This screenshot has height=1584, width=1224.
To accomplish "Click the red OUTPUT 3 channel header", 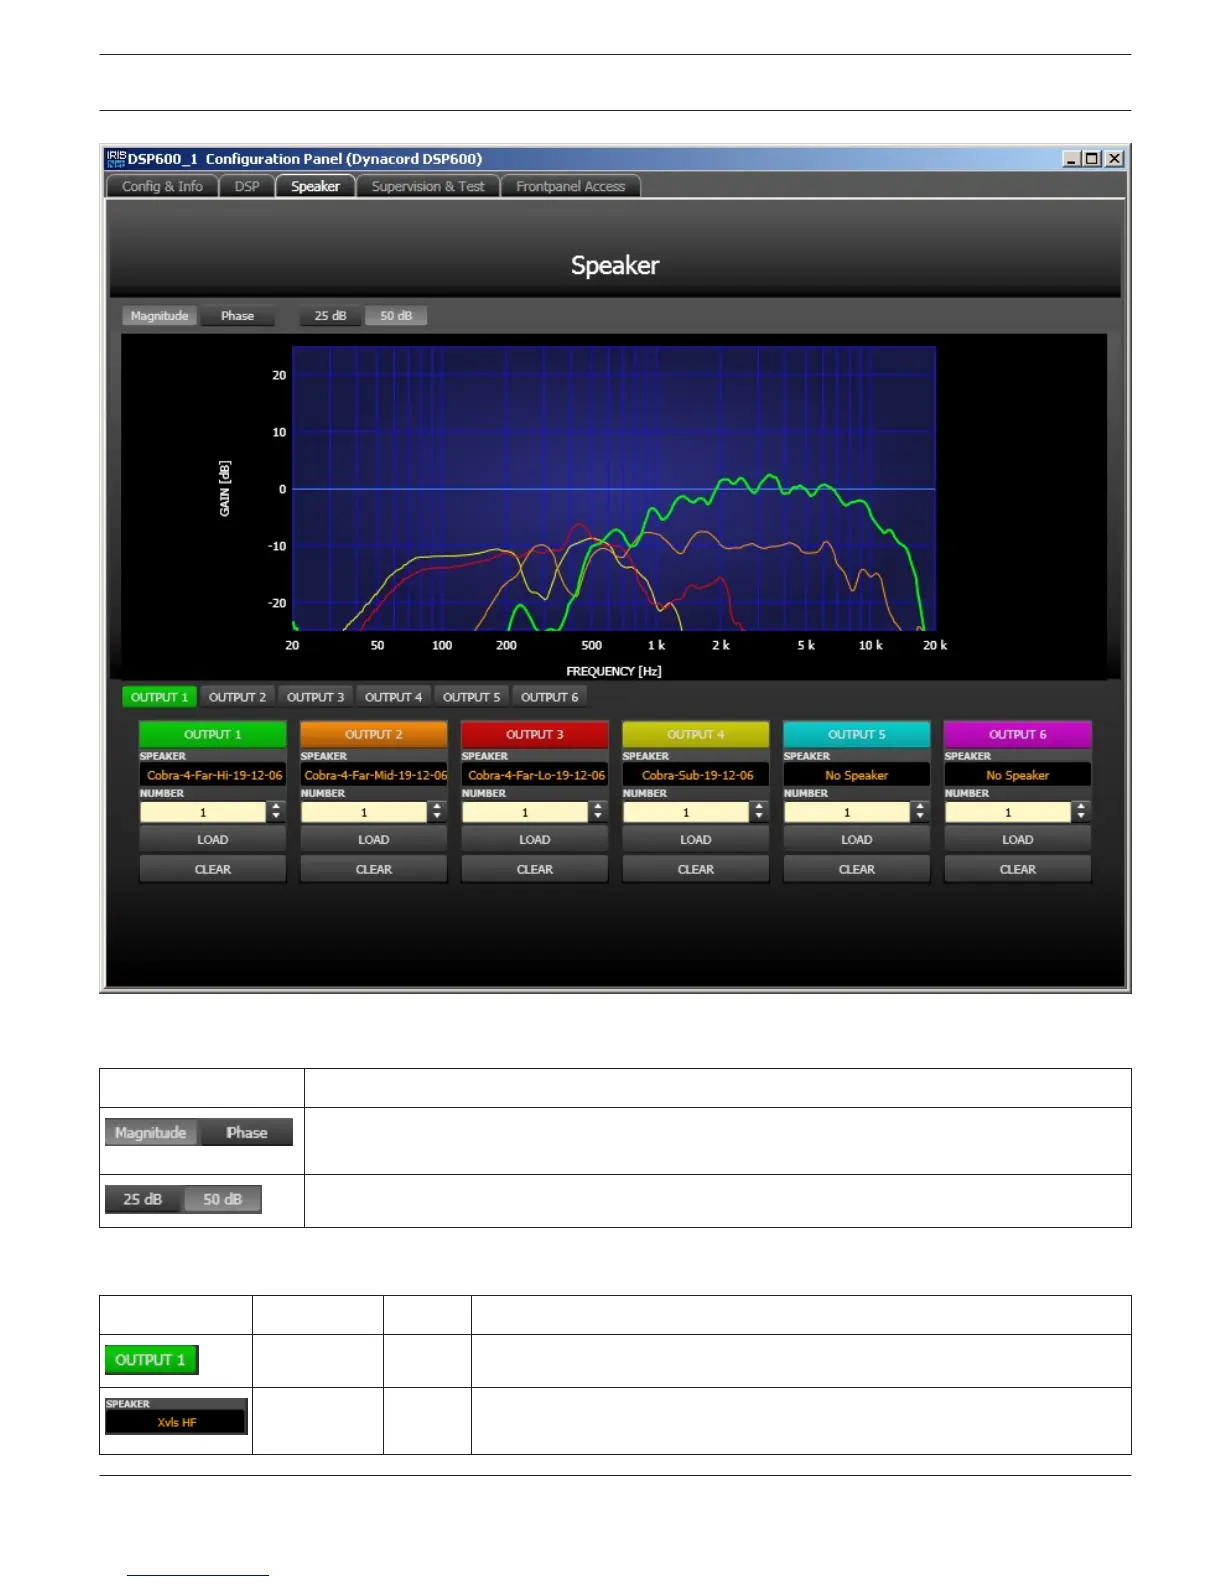I will pos(534,734).
